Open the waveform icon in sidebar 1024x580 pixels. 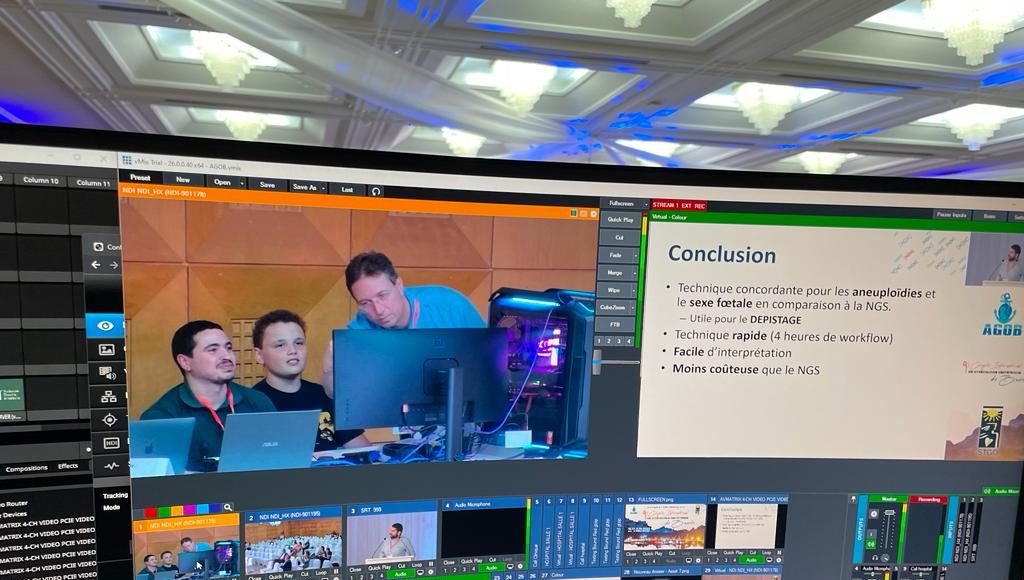click(x=111, y=466)
